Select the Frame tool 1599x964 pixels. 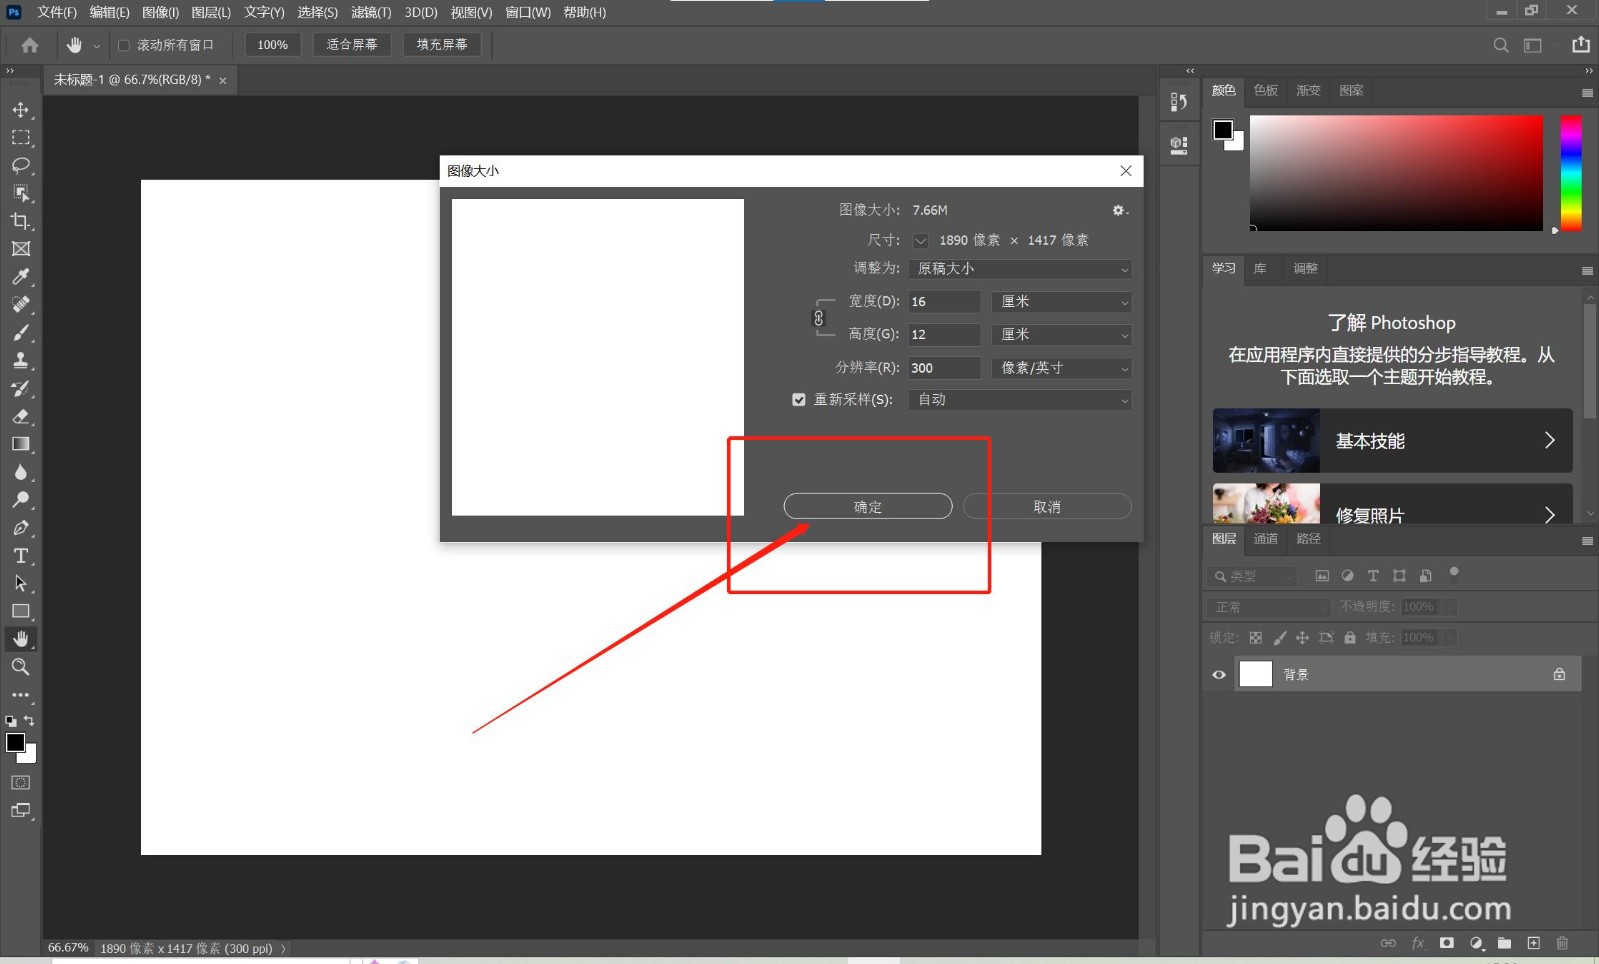pyautogui.click(x=20, y=249)
